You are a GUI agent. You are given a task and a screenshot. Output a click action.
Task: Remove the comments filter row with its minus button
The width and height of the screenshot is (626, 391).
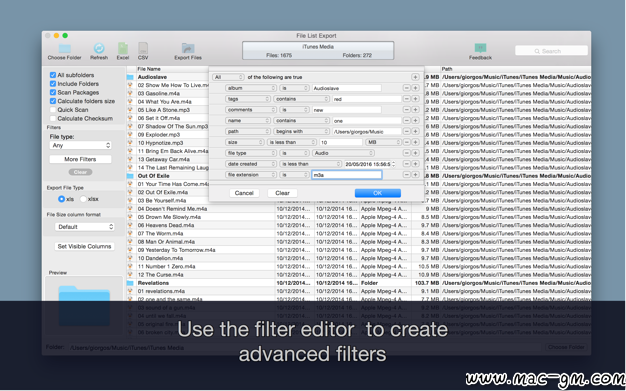coord(406,109)
